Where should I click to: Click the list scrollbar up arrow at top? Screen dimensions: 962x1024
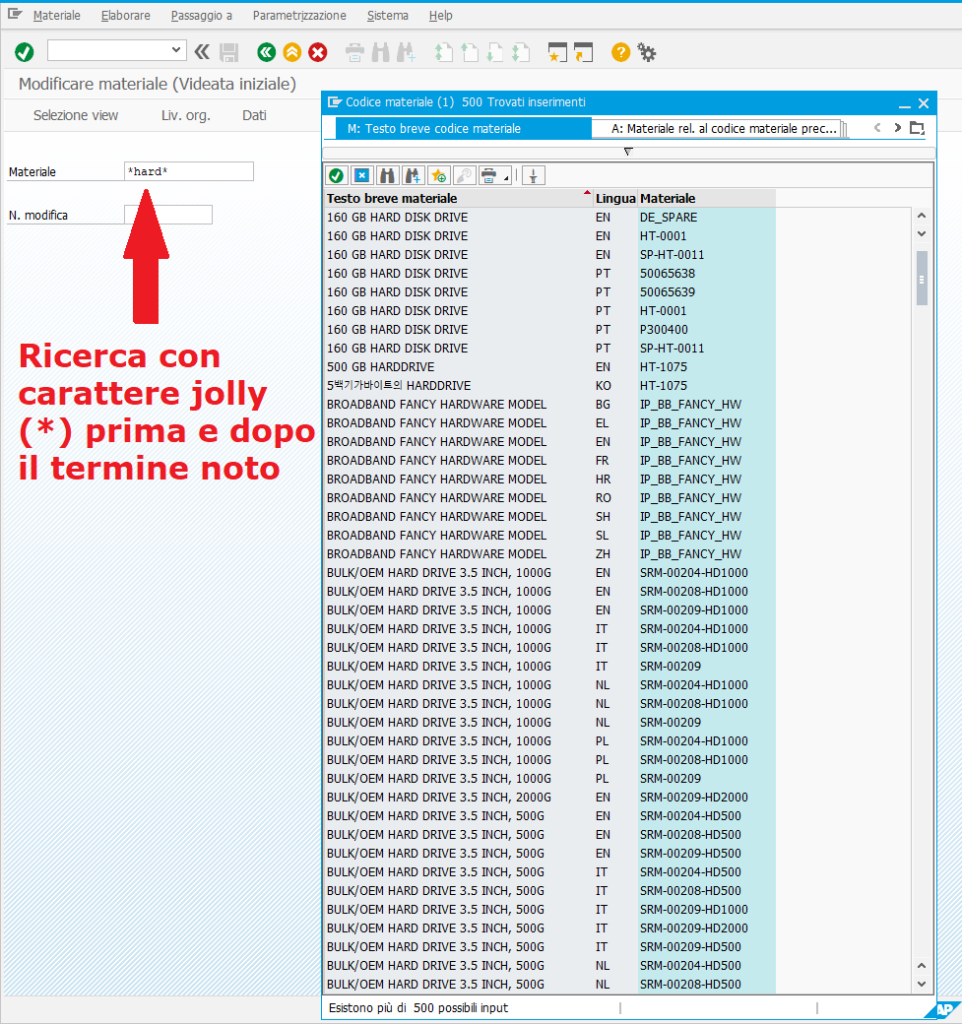point(922,216)
